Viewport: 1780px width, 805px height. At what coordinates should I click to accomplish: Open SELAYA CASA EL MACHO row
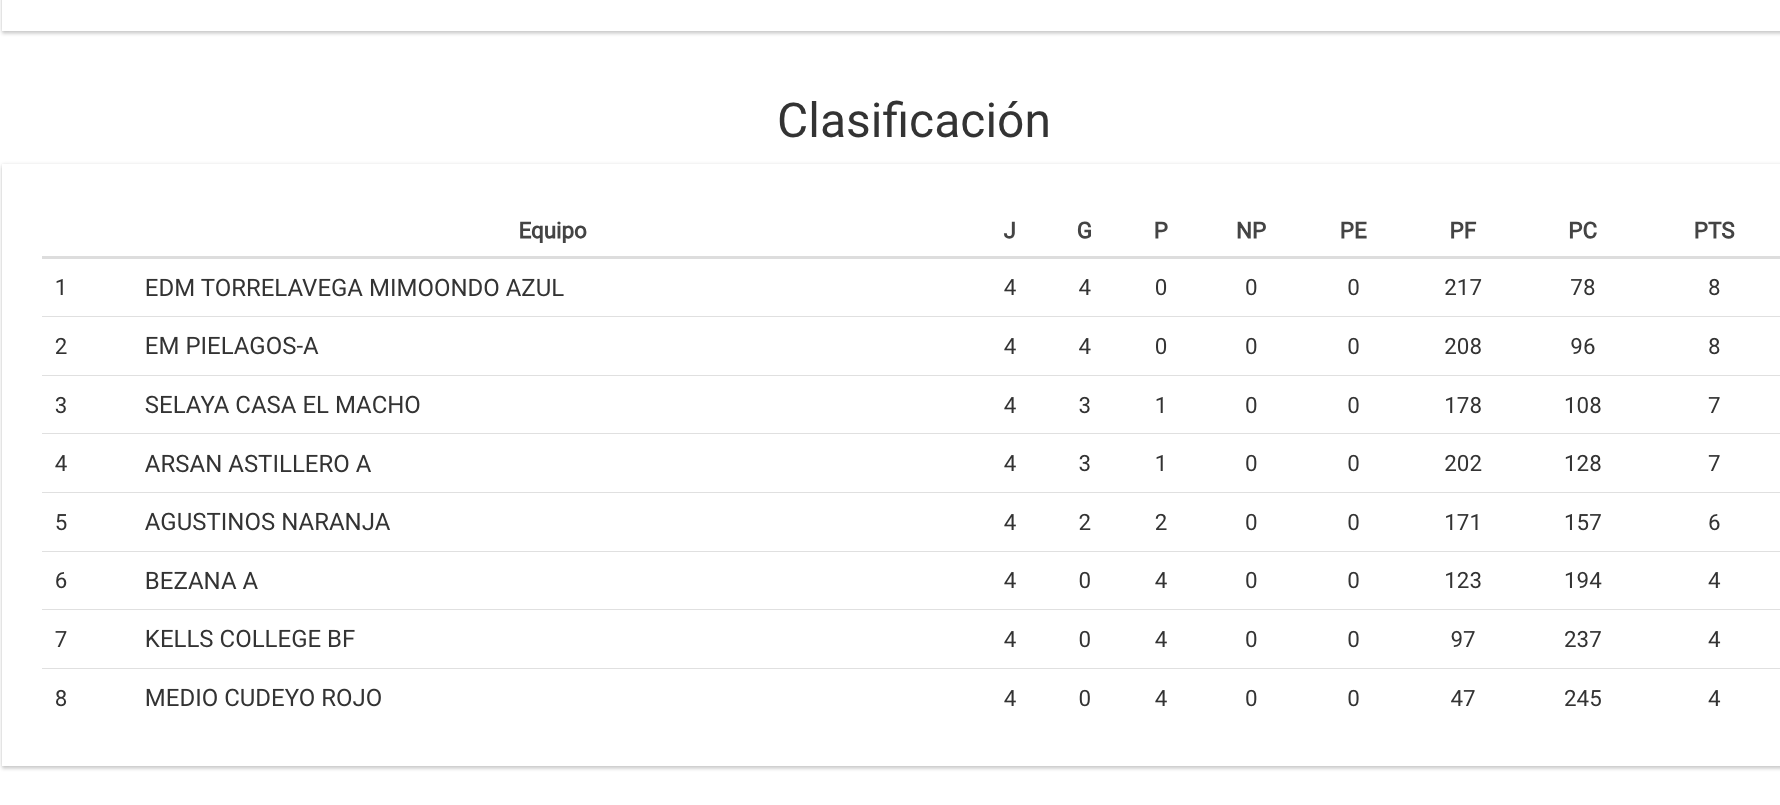pyautogui.click(x=282, y=405)
